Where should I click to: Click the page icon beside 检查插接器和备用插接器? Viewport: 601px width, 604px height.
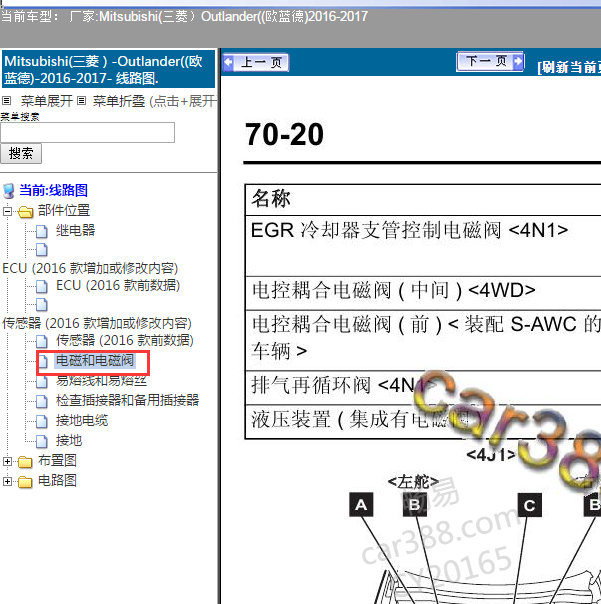tap(42, 401)
